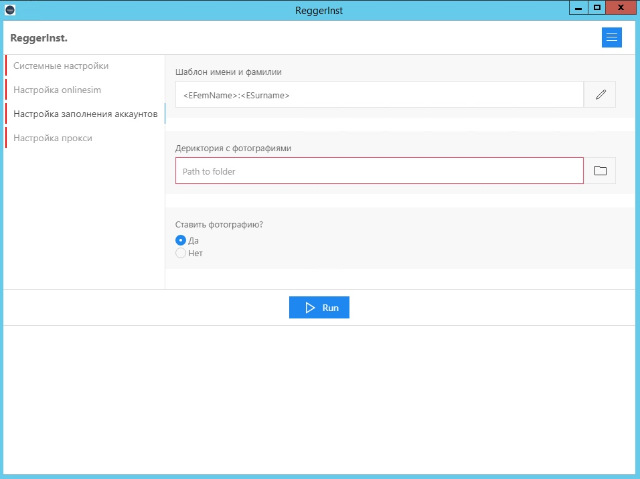Browse for photo folder via folder icon

coord(600,171)
